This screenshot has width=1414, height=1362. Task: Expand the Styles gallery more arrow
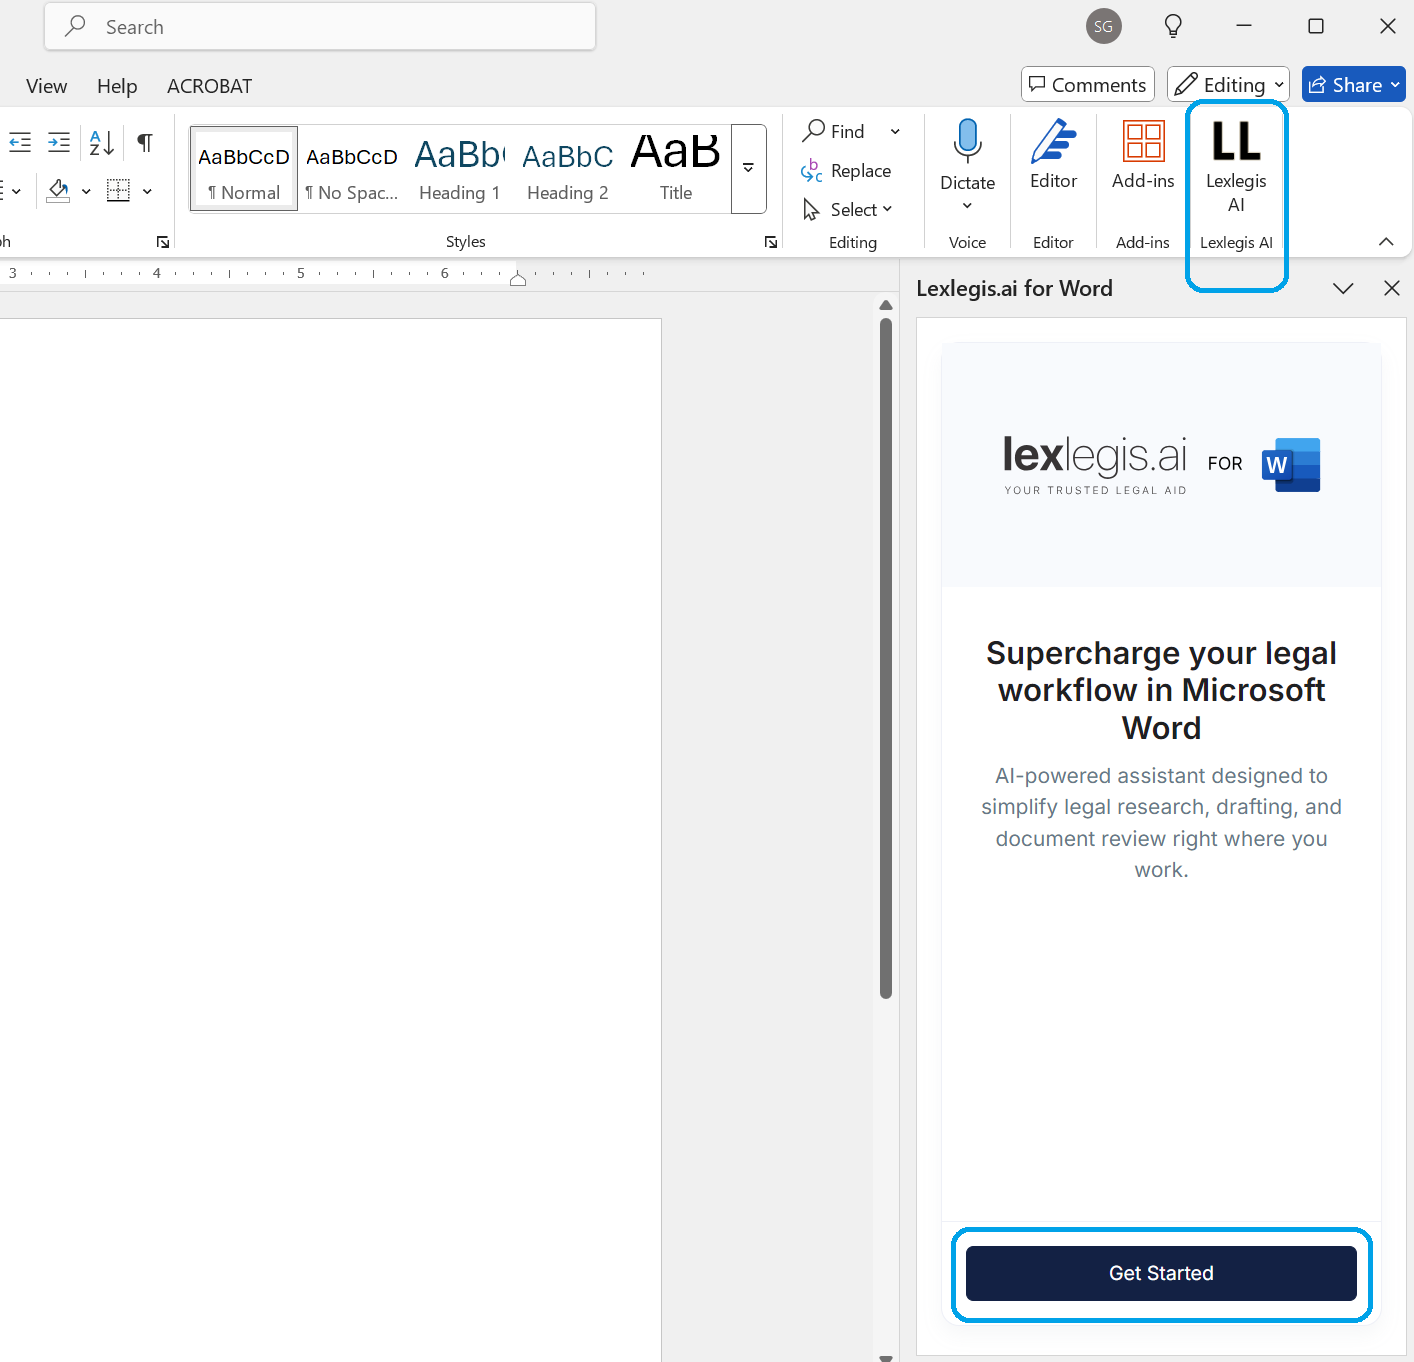(748, 168)
